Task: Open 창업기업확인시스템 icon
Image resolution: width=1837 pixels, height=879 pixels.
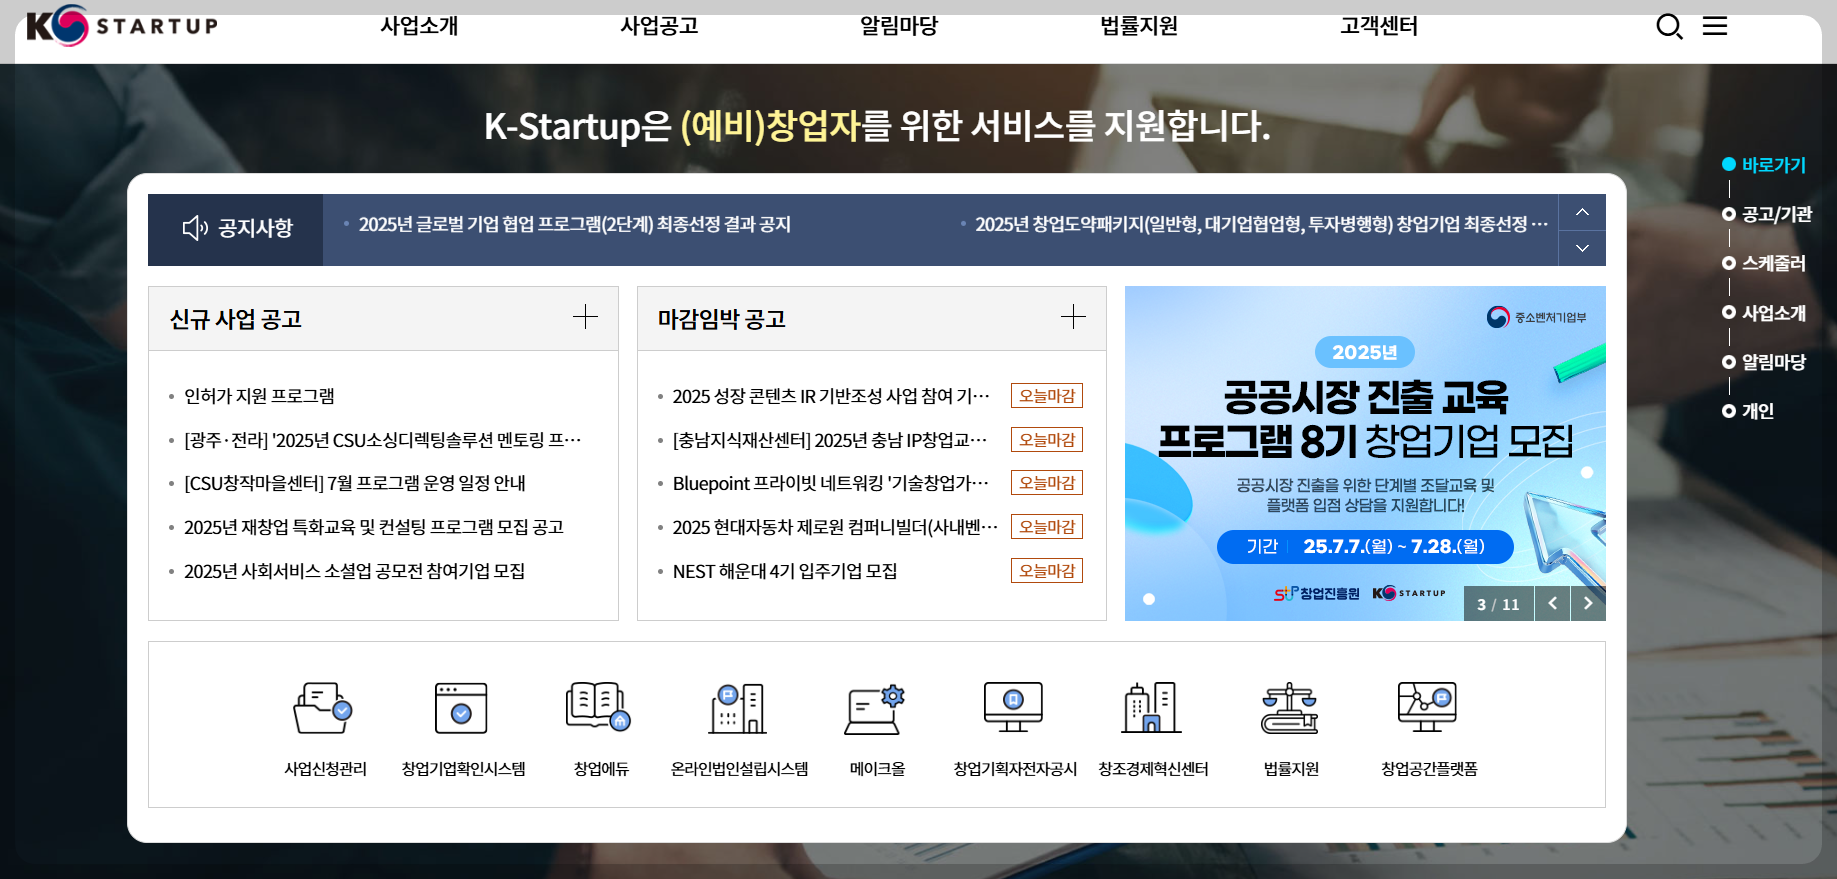Action: tap(461, 708)
